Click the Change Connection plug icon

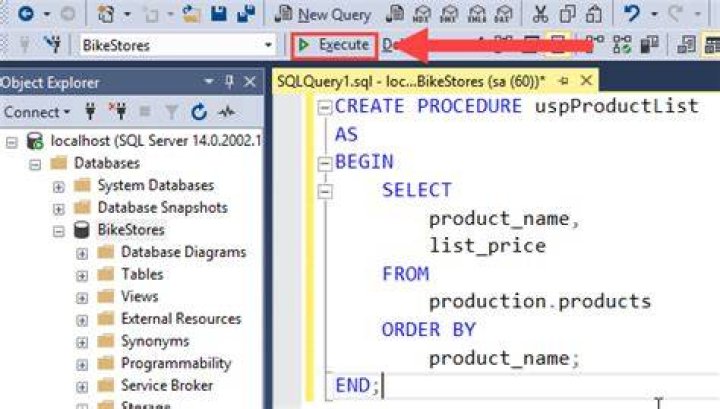[x=53, y=45]
